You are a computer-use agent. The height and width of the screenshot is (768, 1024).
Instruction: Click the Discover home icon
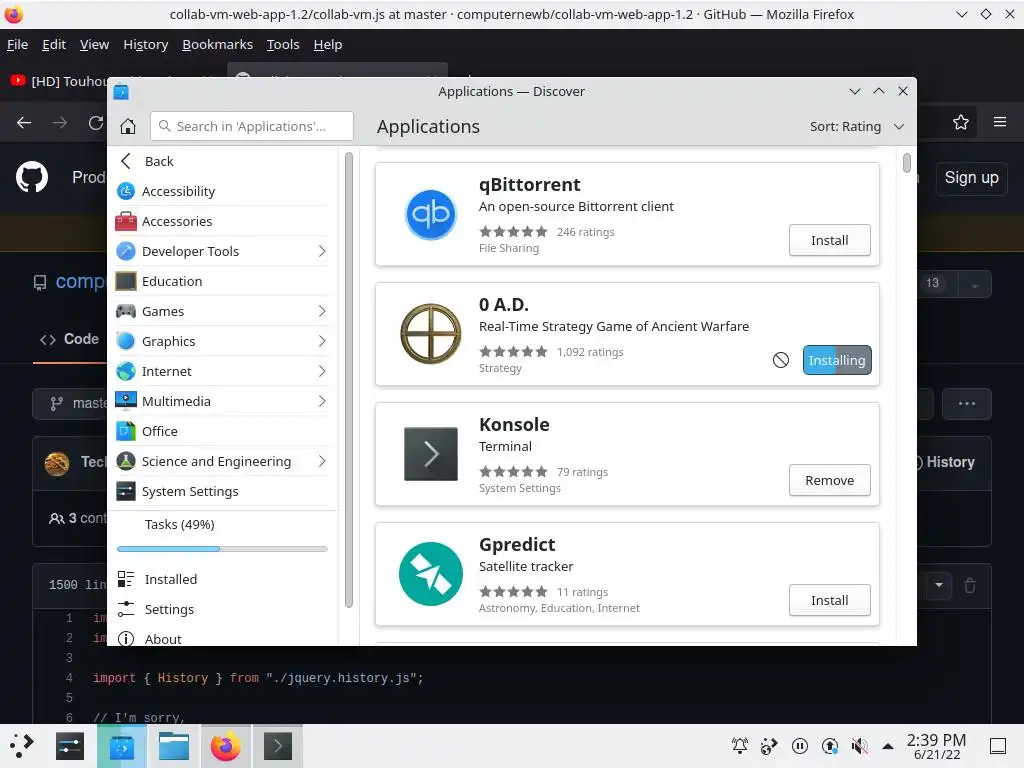click(128, 126)
